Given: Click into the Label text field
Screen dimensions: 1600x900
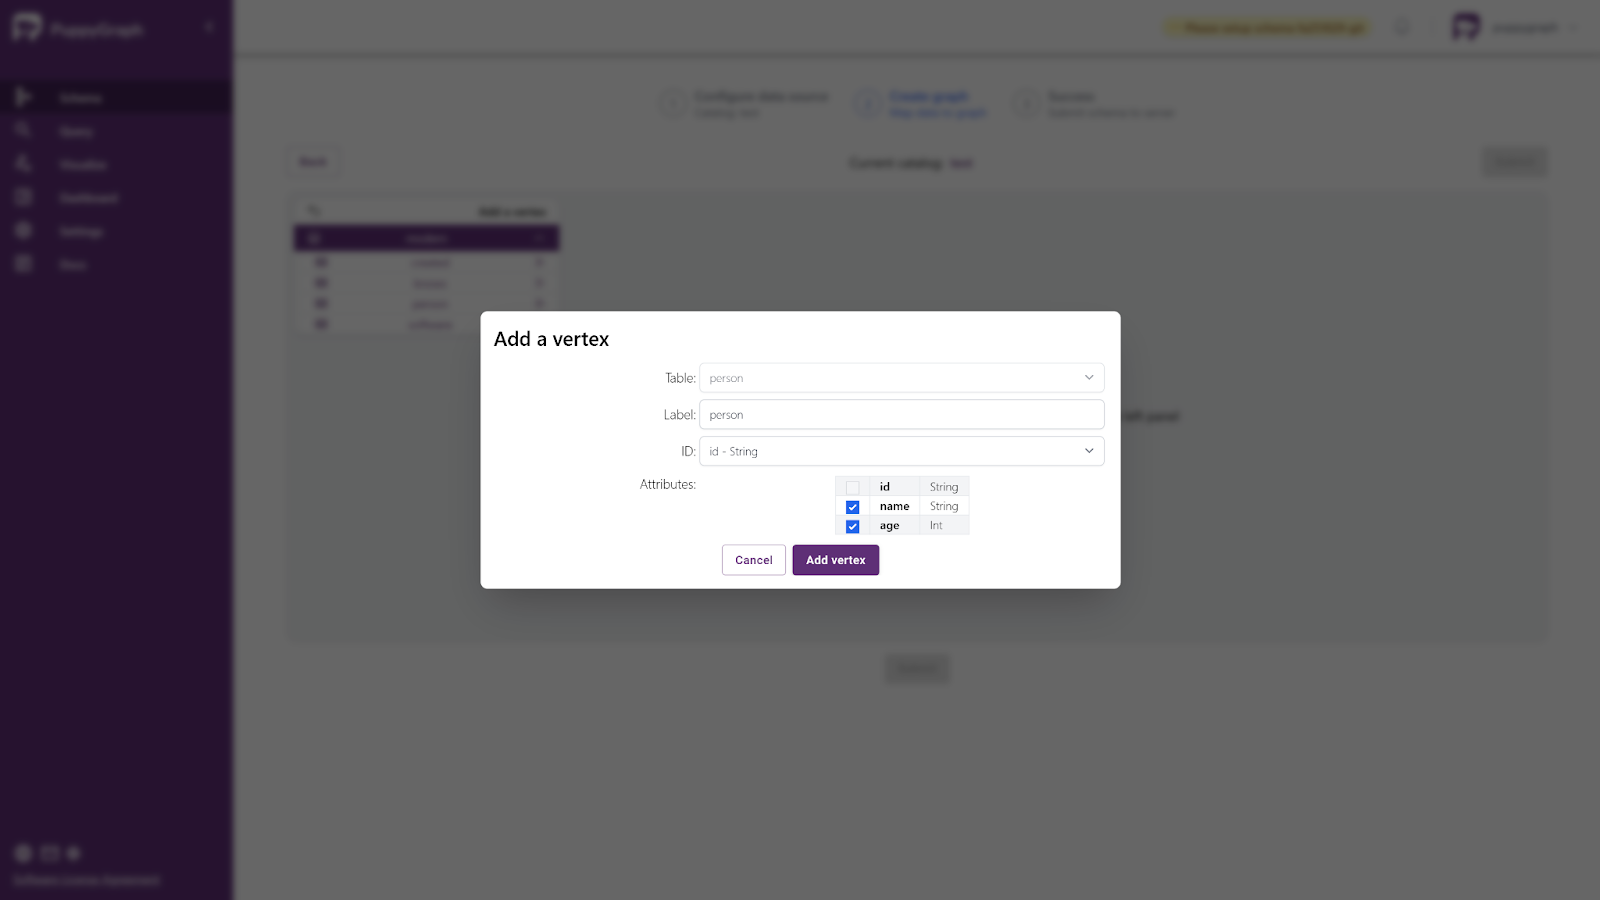Looking at the screenshot, I should 901,415.
